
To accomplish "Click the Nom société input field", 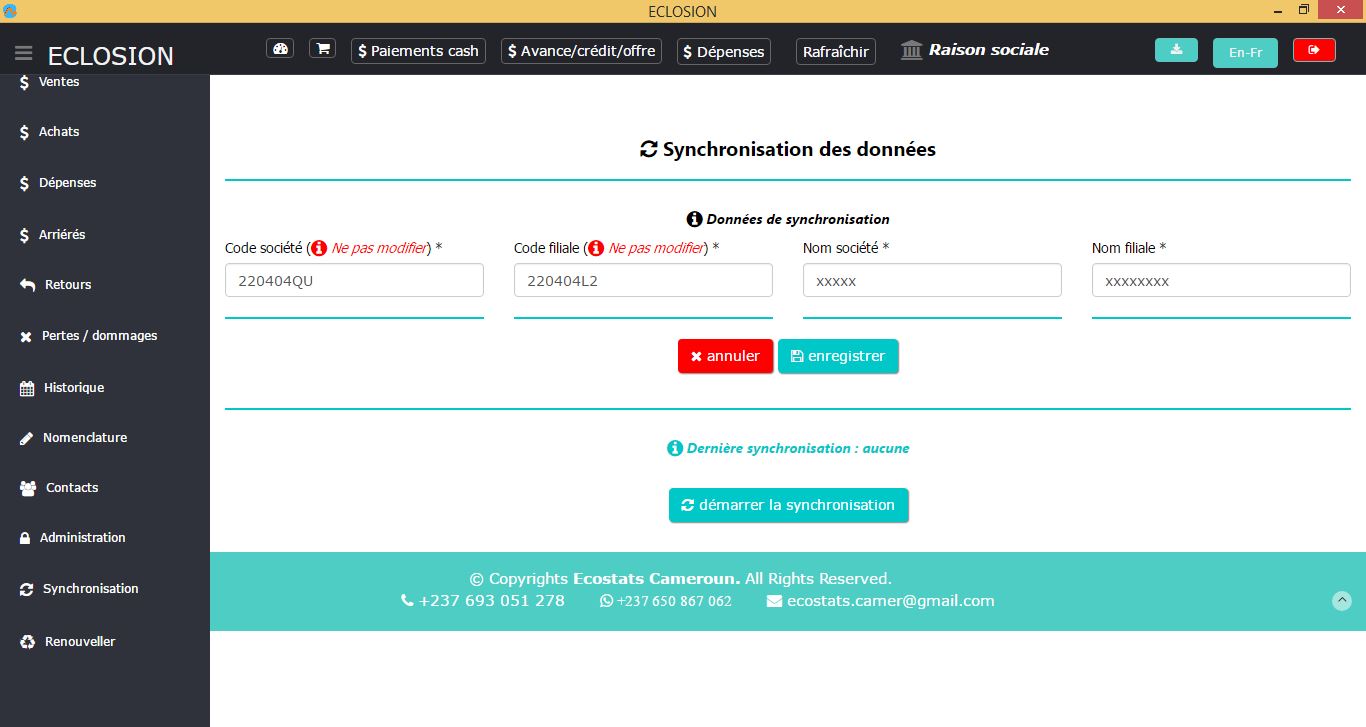I will [x=931, y=281].
